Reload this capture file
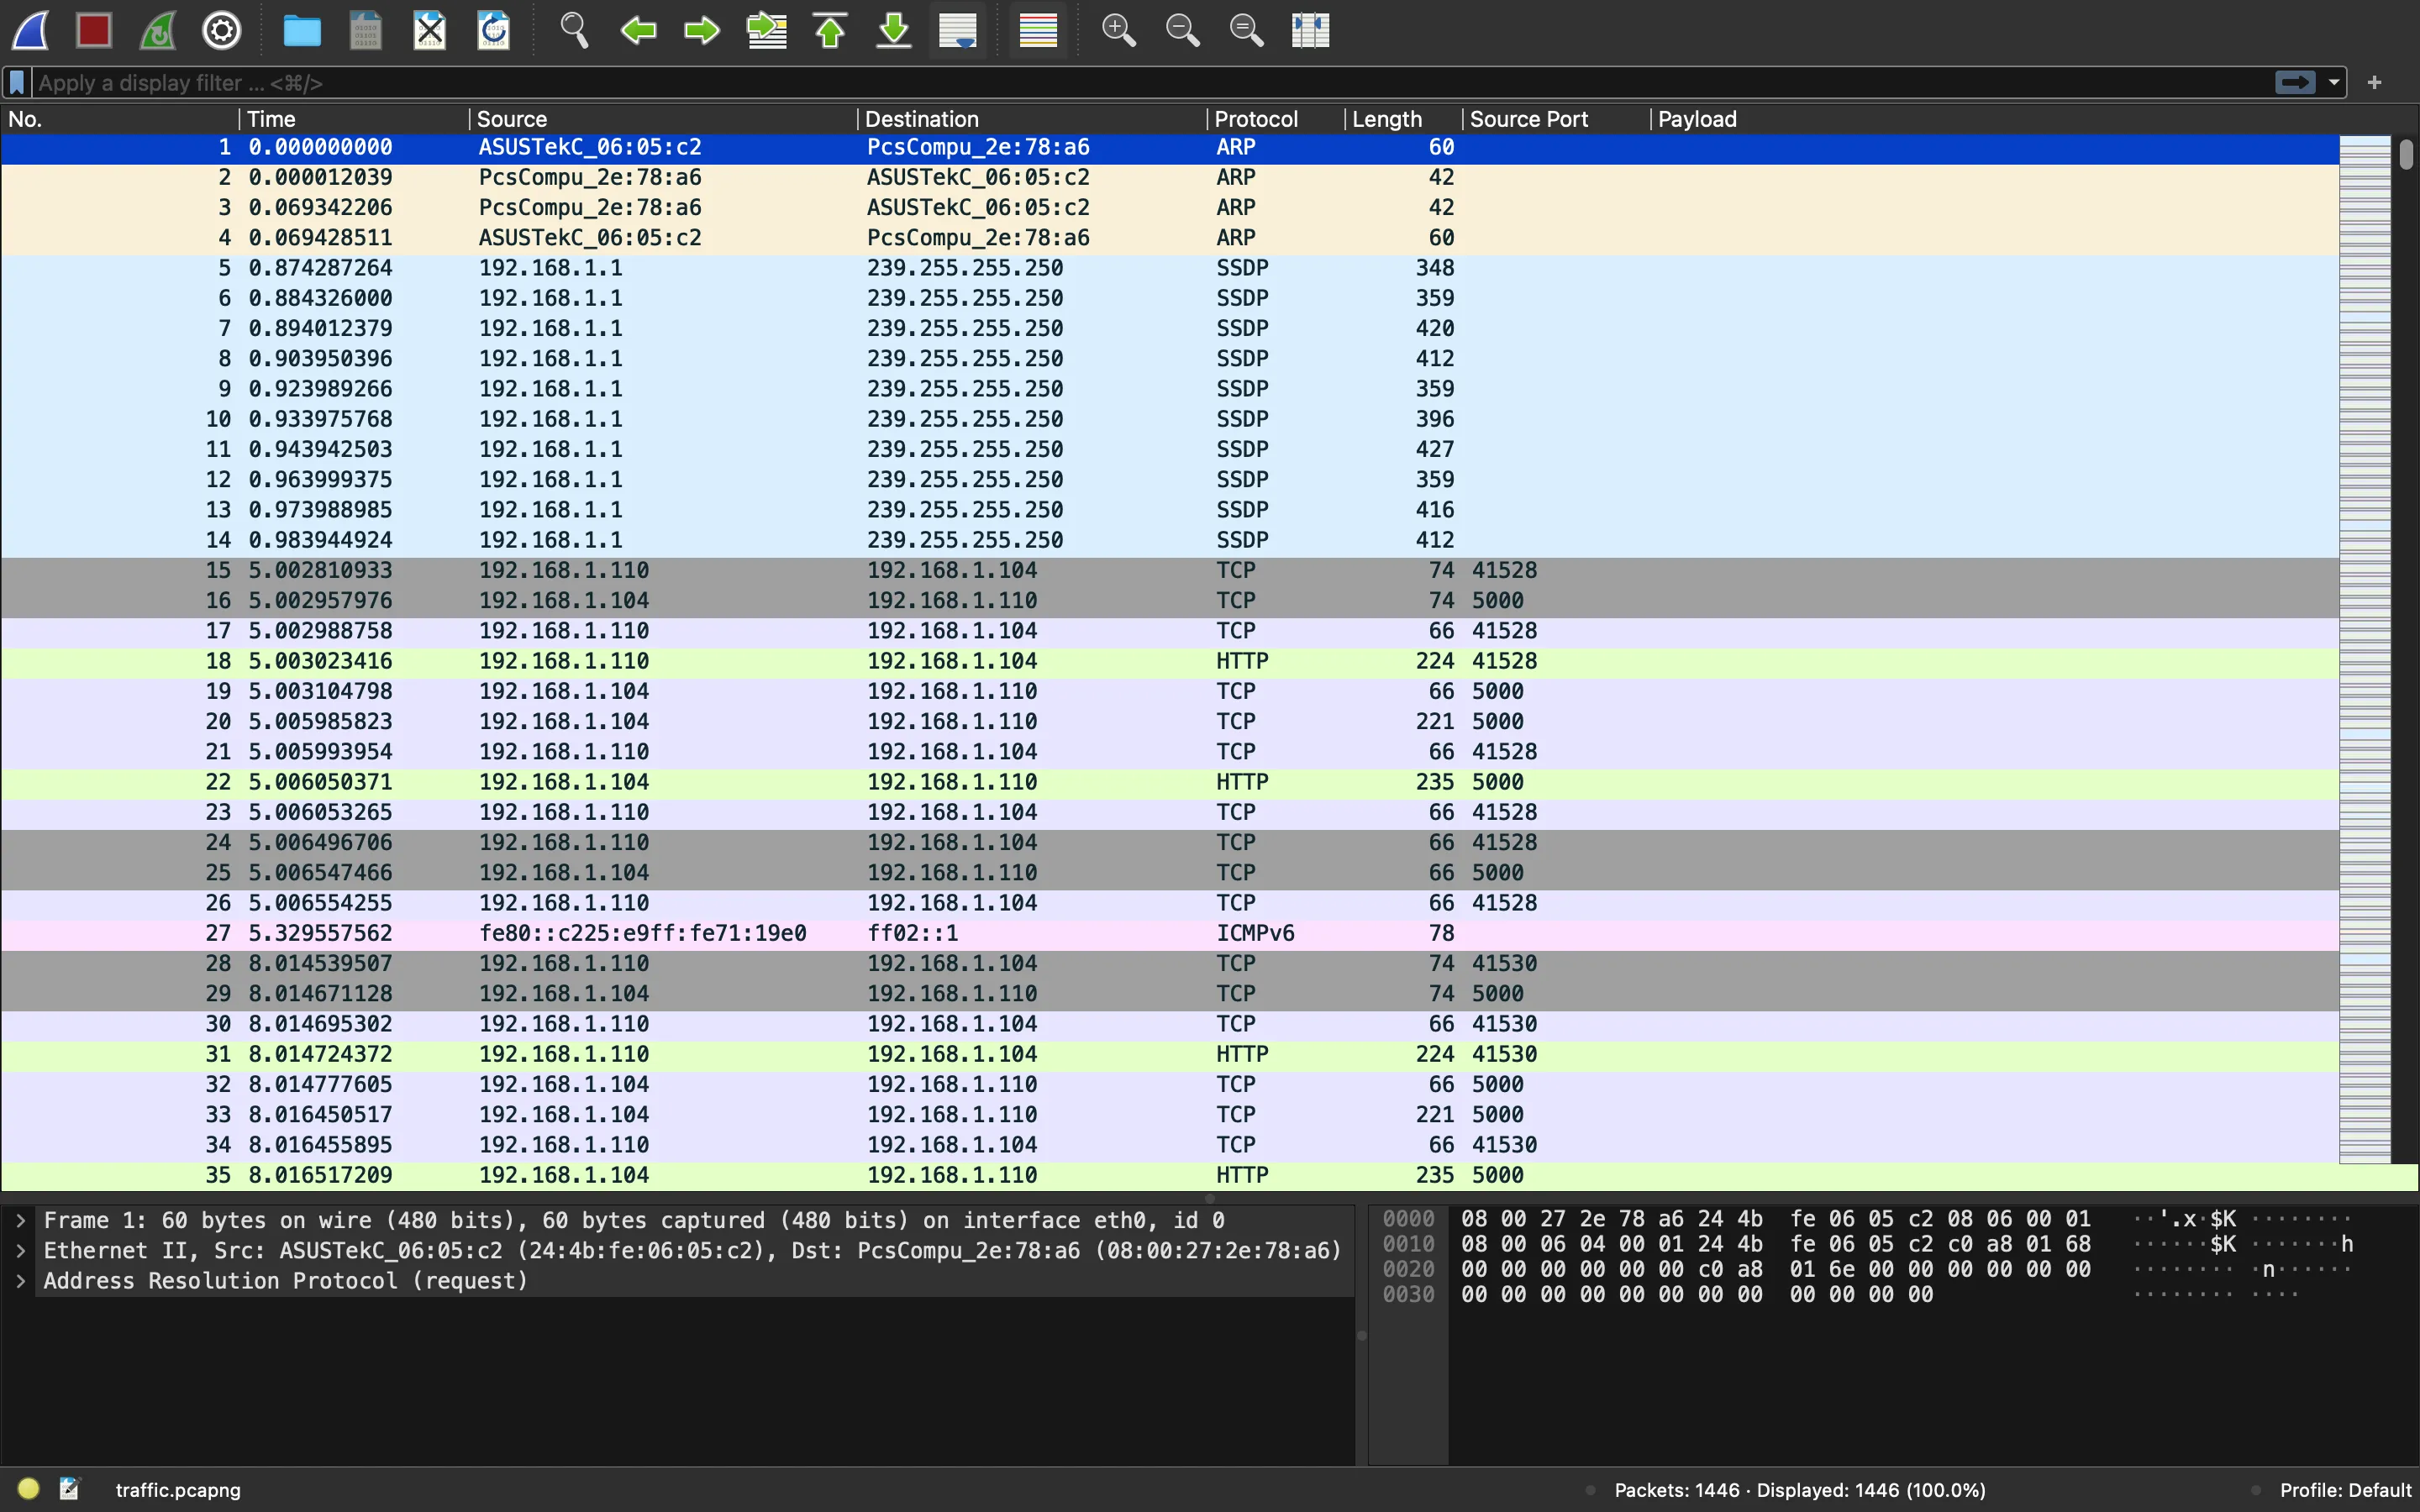 pos(494,30)
